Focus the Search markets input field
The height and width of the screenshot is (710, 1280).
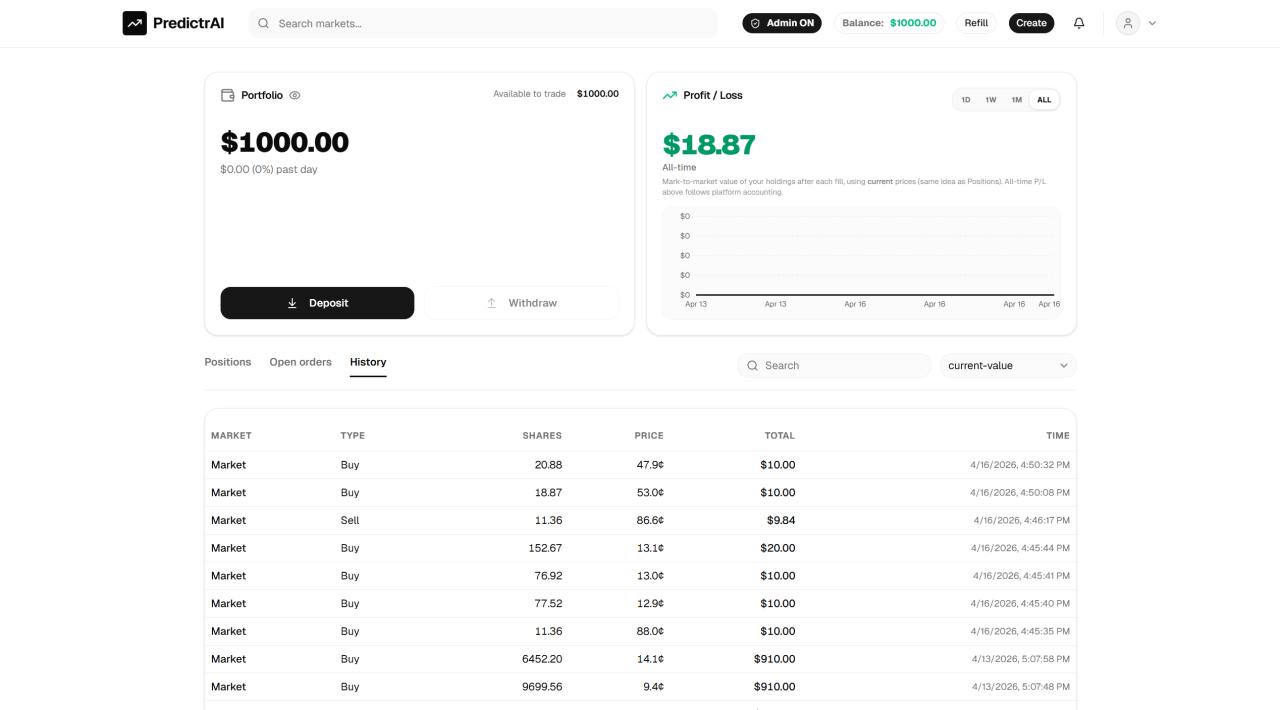pos(483,23)
